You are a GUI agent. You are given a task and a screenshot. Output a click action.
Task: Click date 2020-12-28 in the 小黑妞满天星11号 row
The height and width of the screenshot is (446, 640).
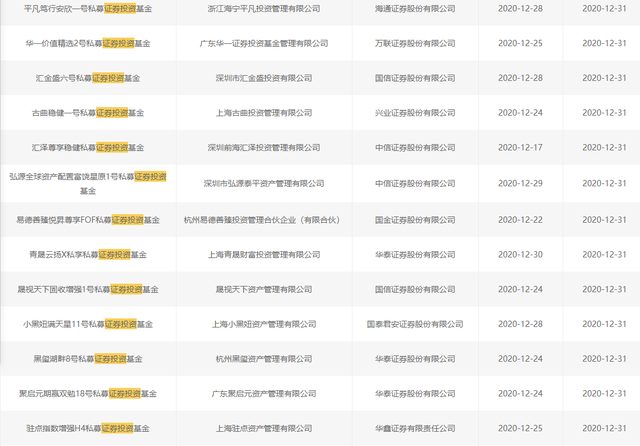pos(520,324)
